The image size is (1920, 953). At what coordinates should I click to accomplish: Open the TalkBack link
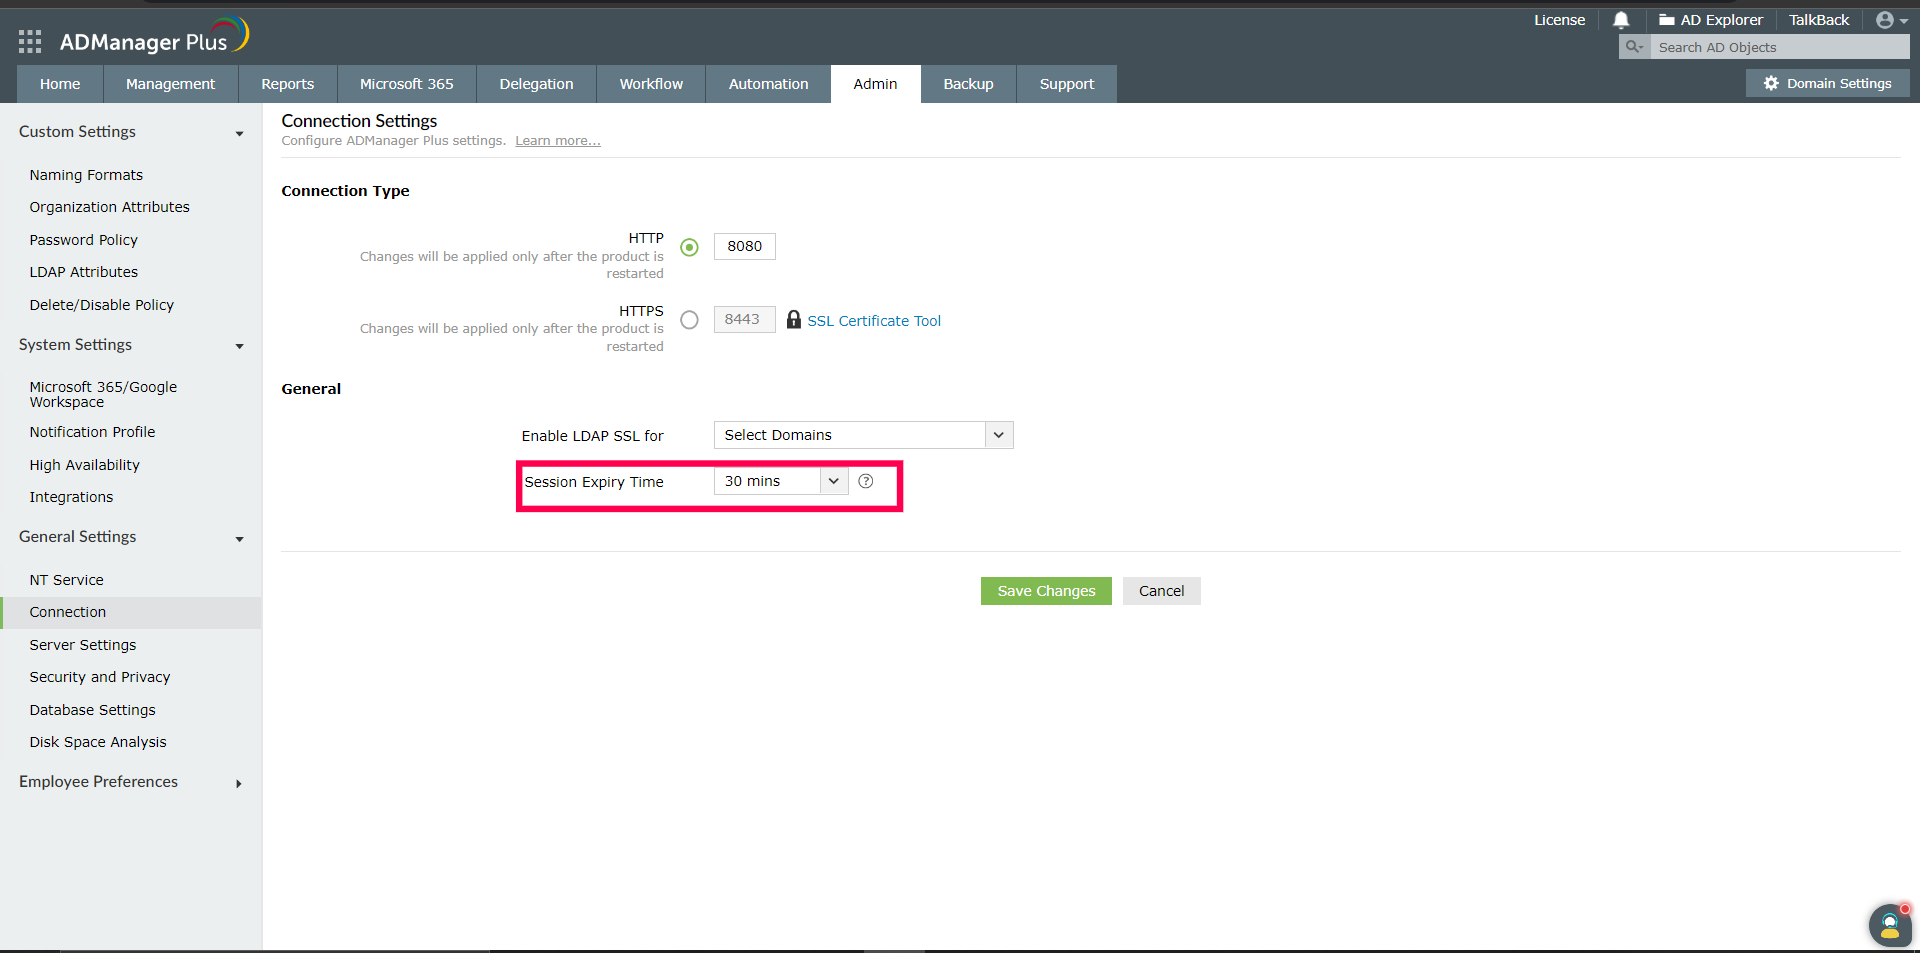(x=1819, y=20)
